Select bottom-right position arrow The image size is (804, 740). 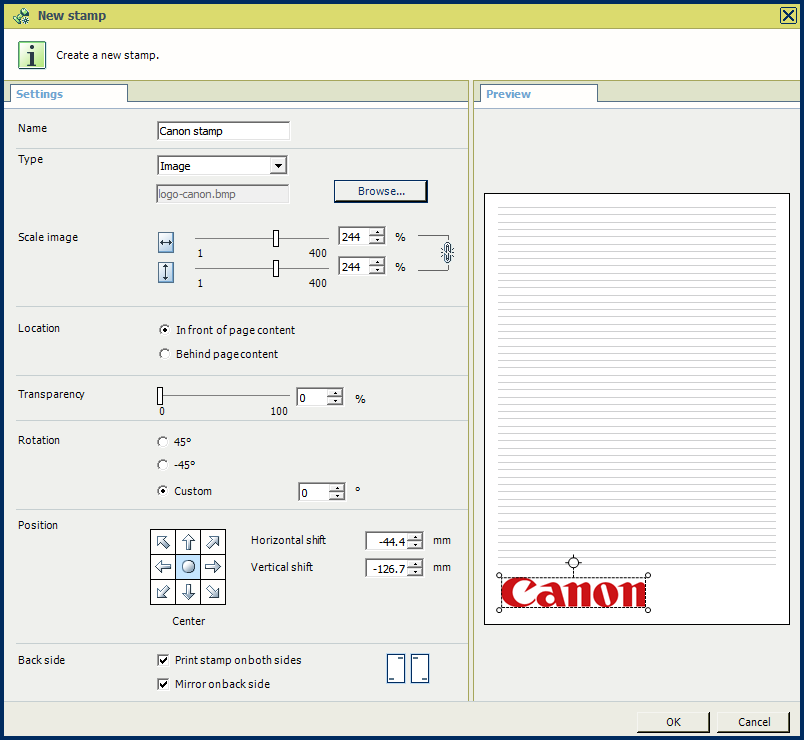pyautogui.click(x=213, y=592)
